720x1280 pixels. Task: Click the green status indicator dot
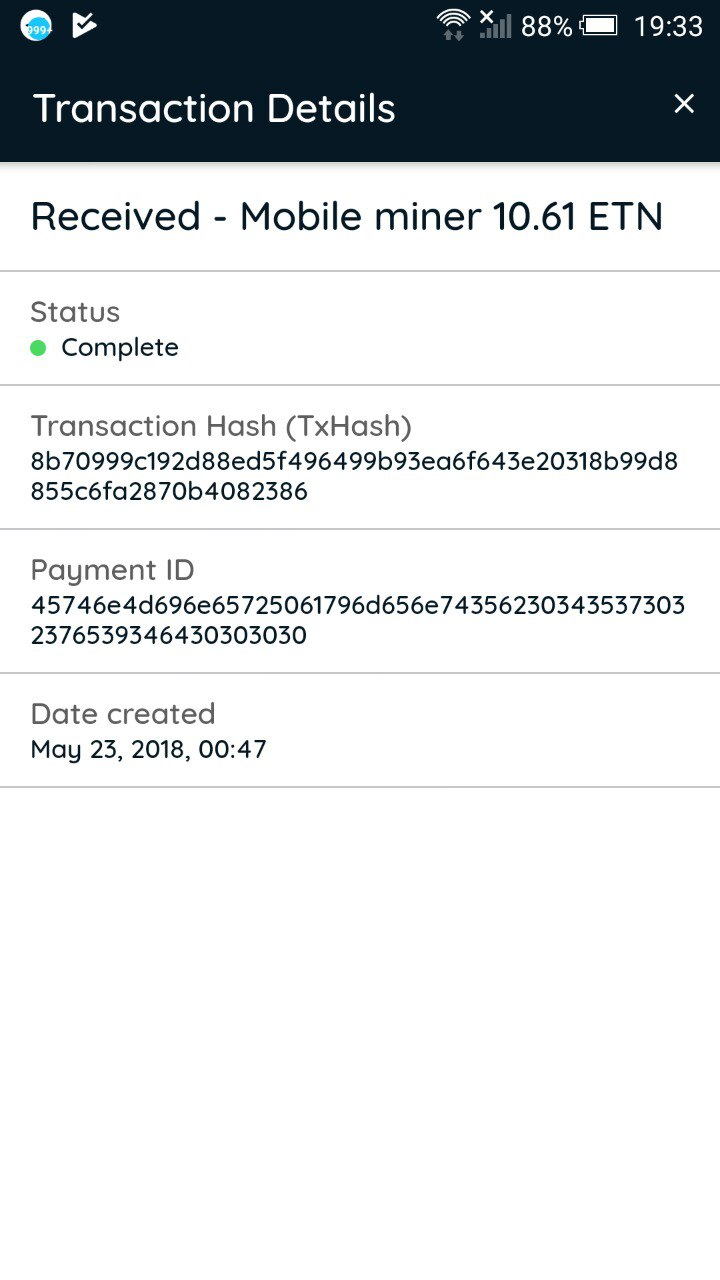[x=38, y=348]
